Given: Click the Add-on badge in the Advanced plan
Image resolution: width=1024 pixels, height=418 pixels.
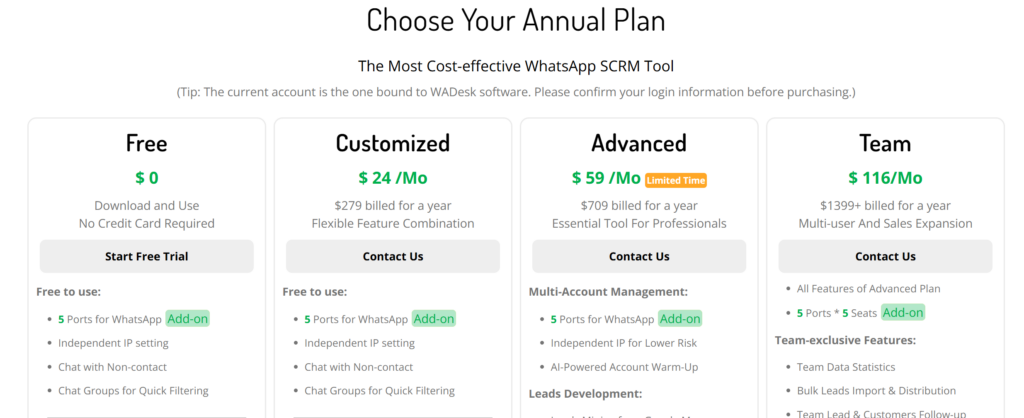Looking at the screenshot, I should click(x=680, y=319).
